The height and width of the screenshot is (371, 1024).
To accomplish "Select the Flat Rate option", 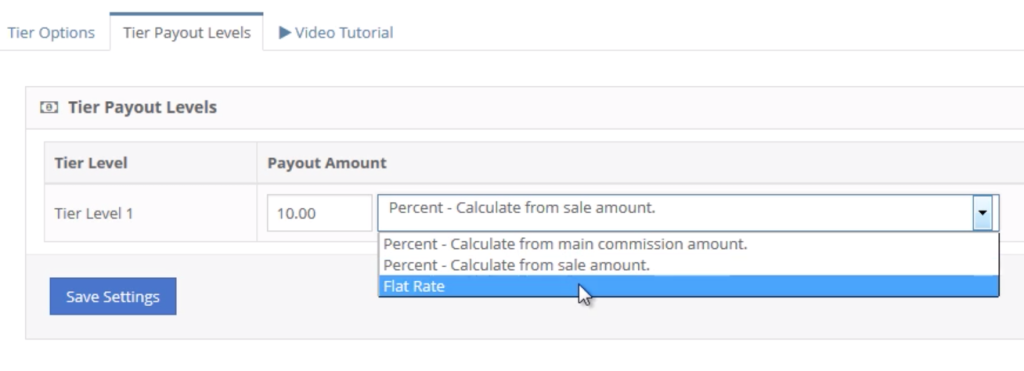I will [x=688, y=286].
